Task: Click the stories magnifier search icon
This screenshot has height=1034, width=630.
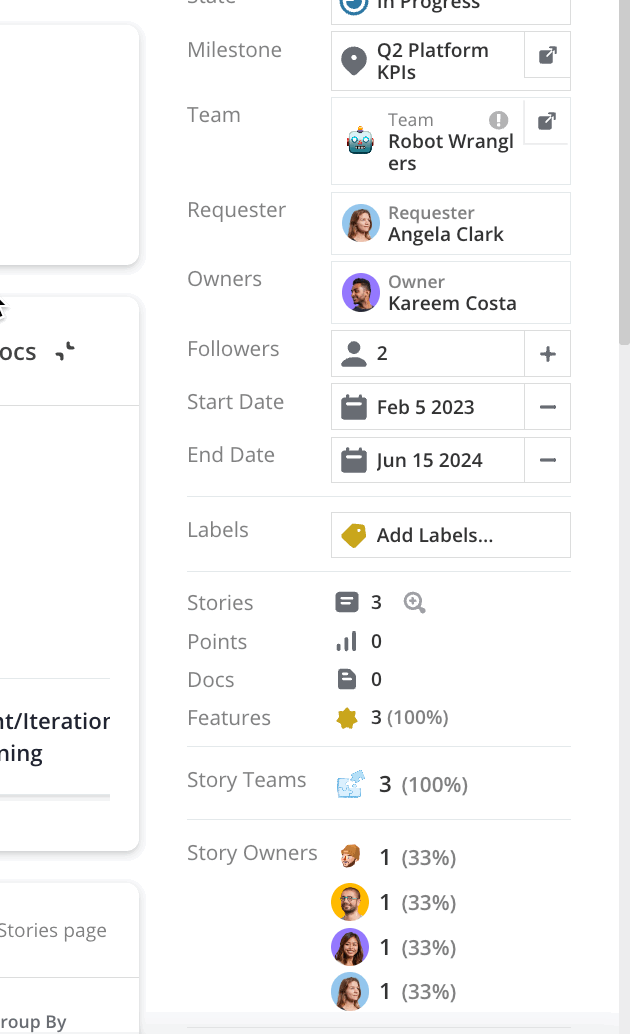Action: tap(414, 602)
